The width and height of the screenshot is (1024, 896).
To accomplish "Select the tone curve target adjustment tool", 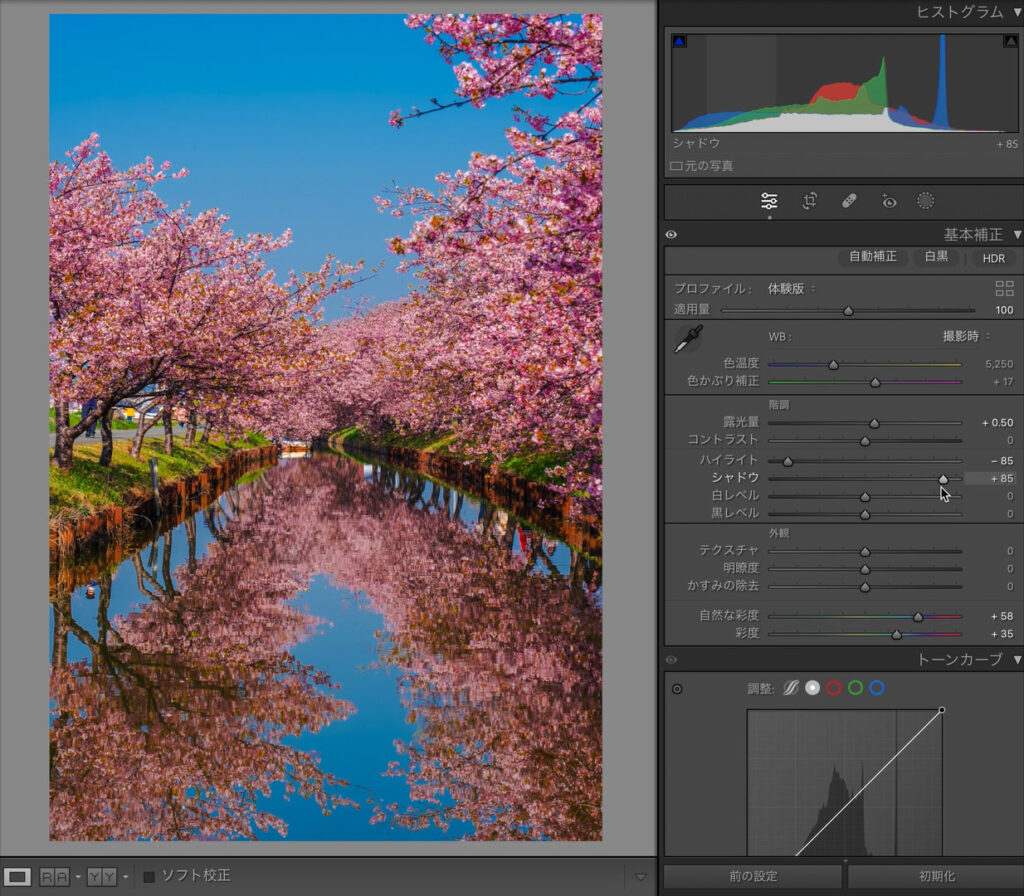I will pos(677,689).
